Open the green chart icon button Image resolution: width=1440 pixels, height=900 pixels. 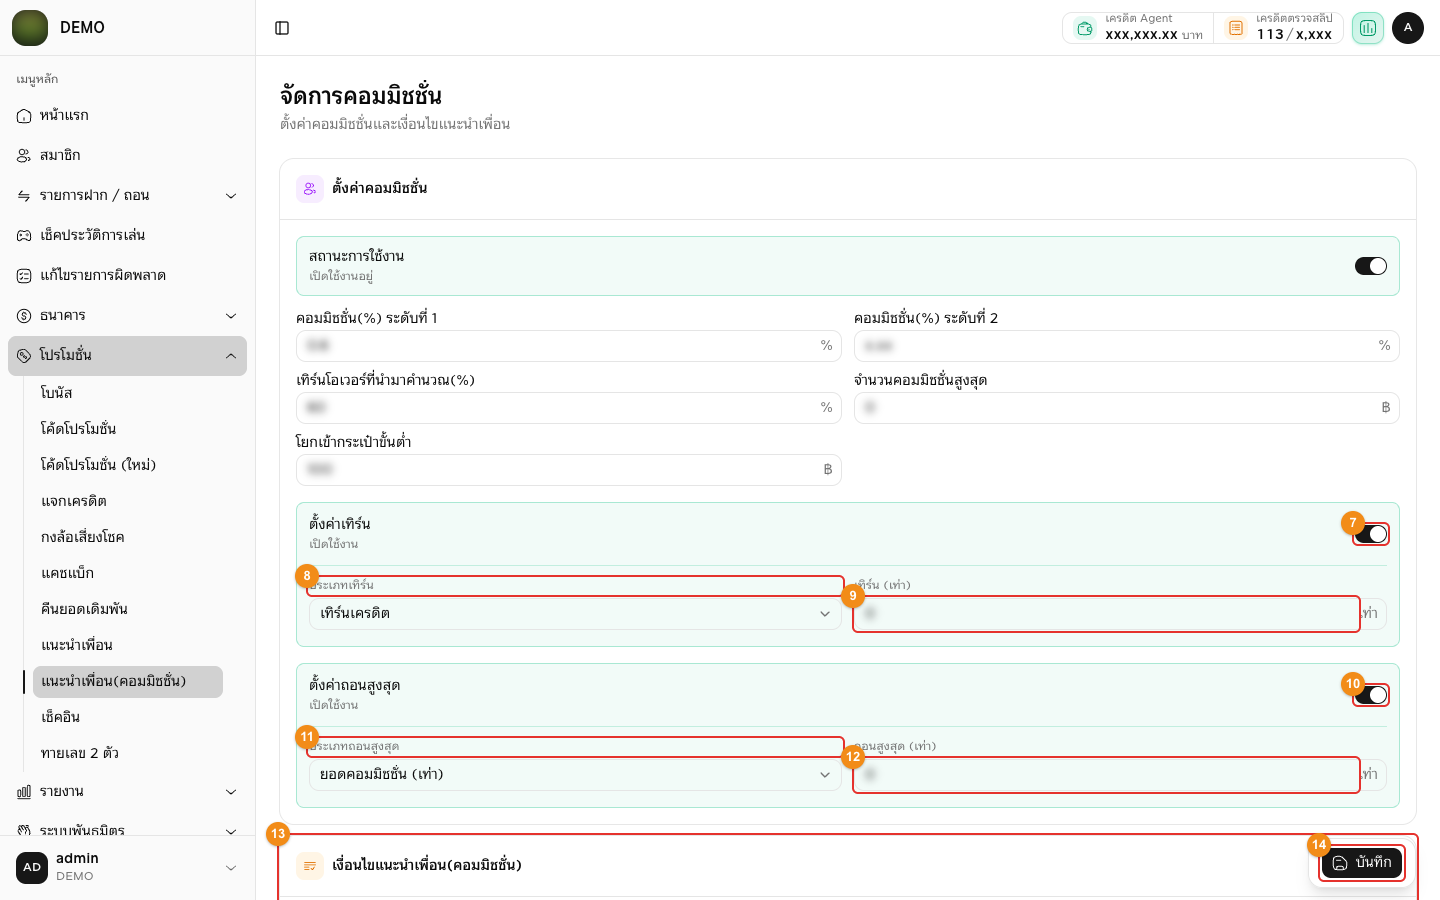pos(1368,28)
